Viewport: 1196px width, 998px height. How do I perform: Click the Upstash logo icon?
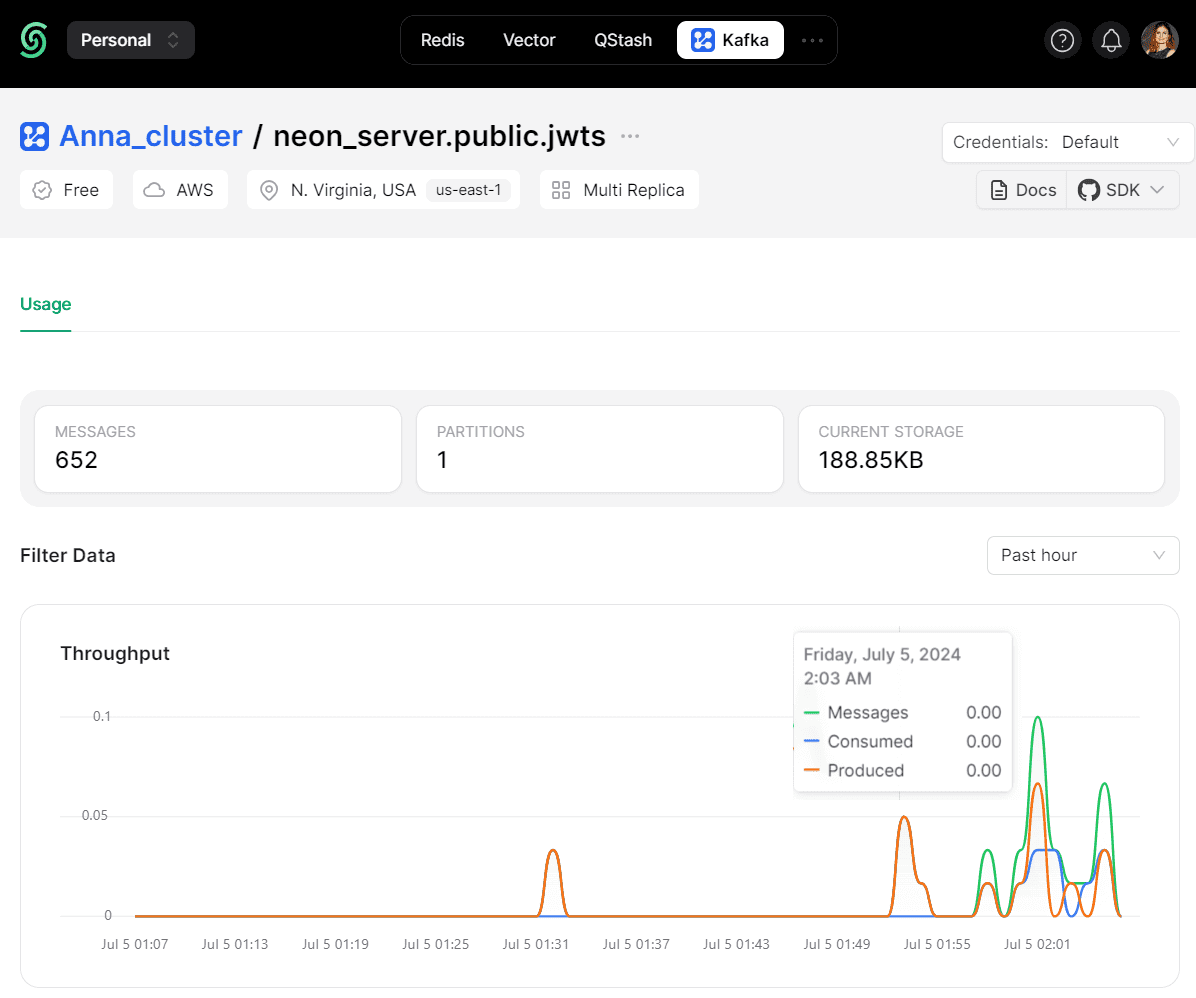[x=34, y=40]
